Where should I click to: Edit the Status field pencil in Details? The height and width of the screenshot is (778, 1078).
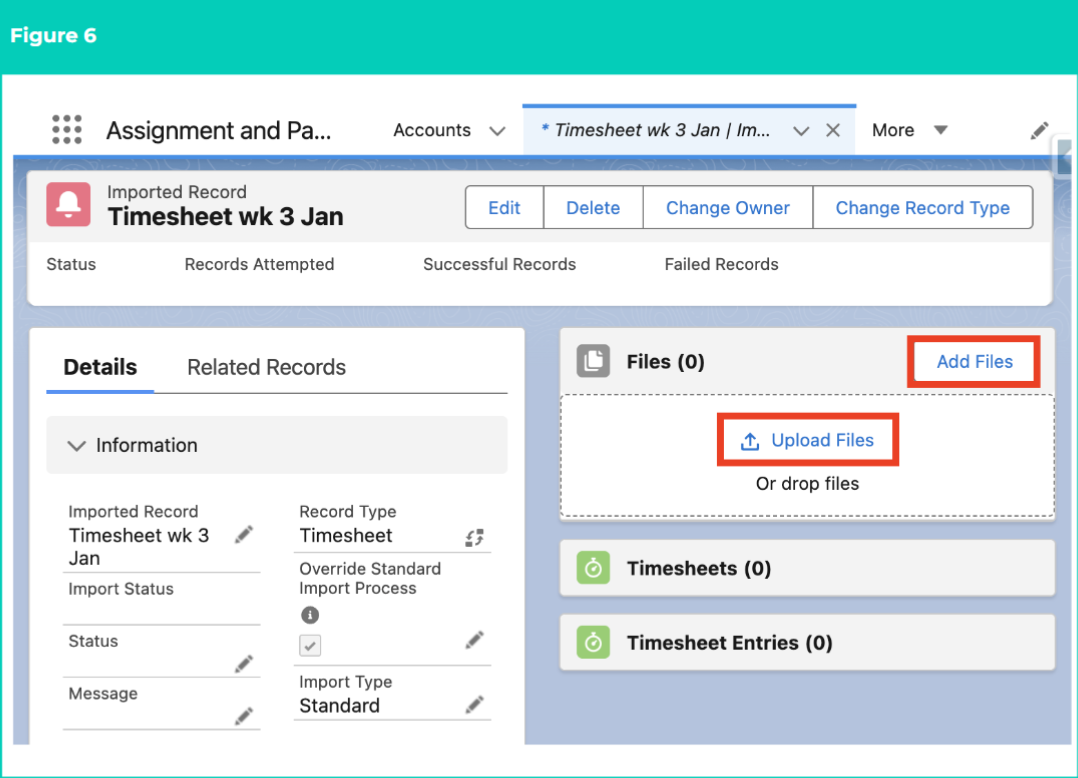pyautogui.click(x=243, y=663)
